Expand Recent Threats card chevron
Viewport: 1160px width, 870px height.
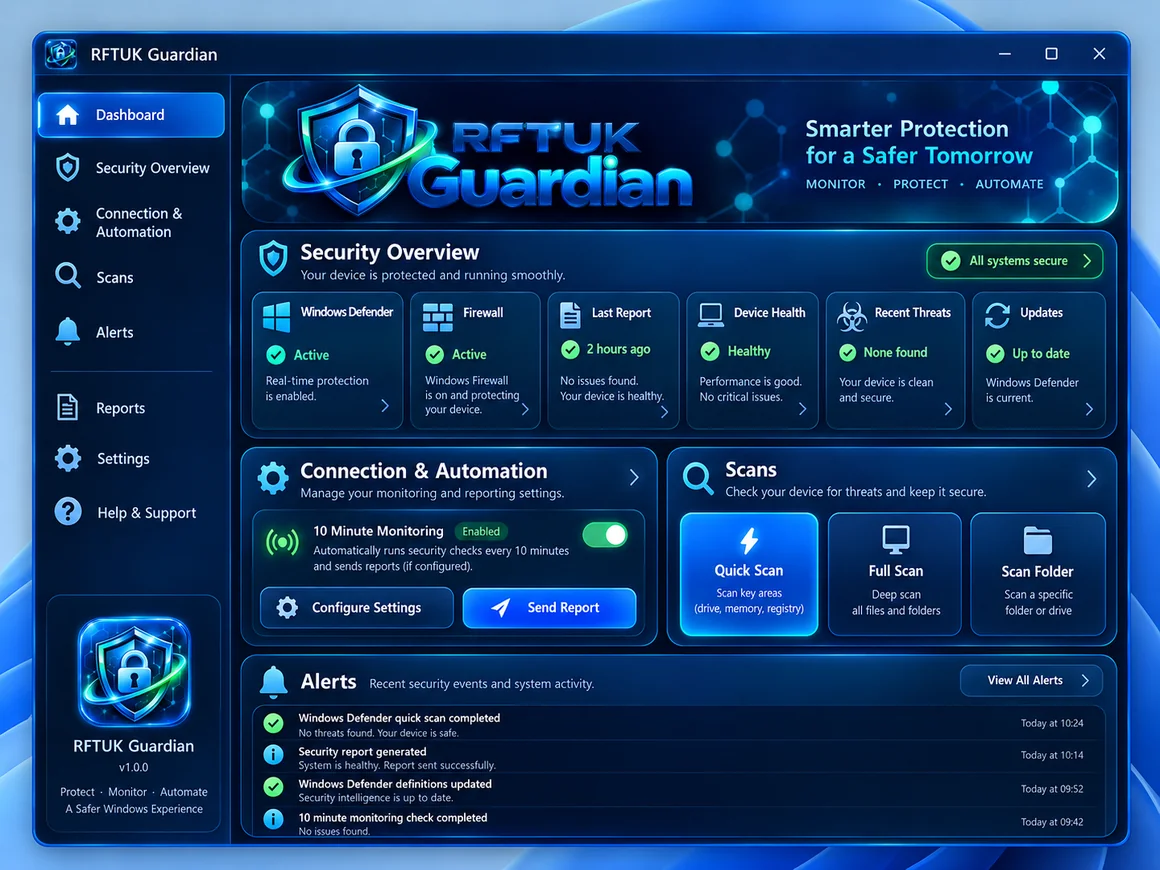(948, 409)
